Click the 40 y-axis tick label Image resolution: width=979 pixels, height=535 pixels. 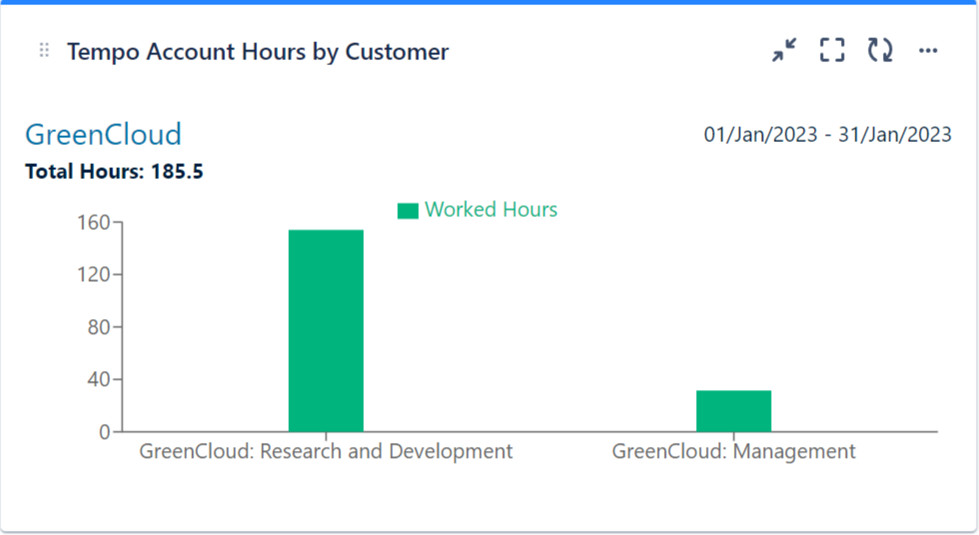point(97,380)
